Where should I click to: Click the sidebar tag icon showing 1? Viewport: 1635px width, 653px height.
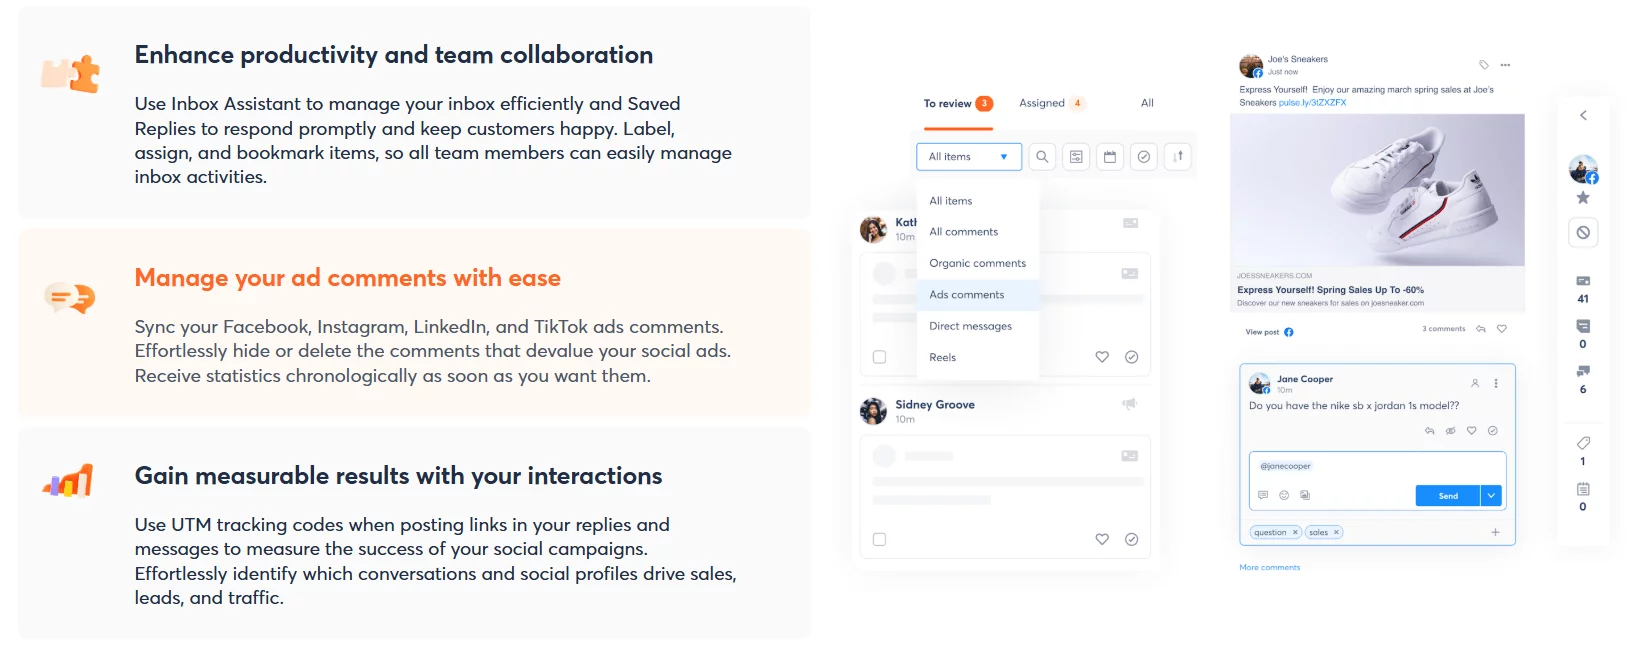click(1583, 443)
